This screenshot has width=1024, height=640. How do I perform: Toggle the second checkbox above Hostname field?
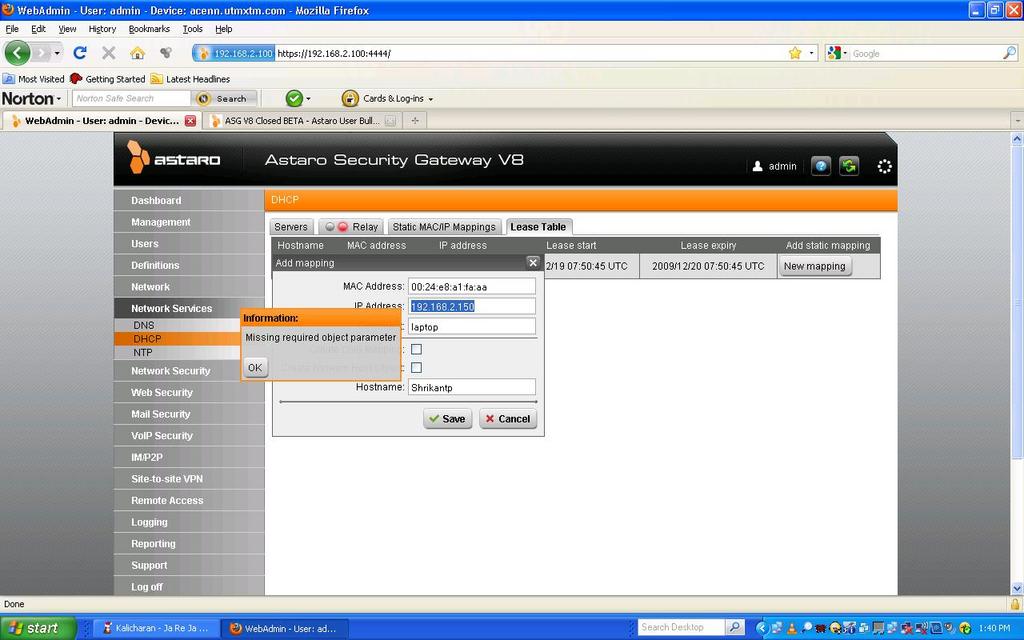tap(416, 368)
